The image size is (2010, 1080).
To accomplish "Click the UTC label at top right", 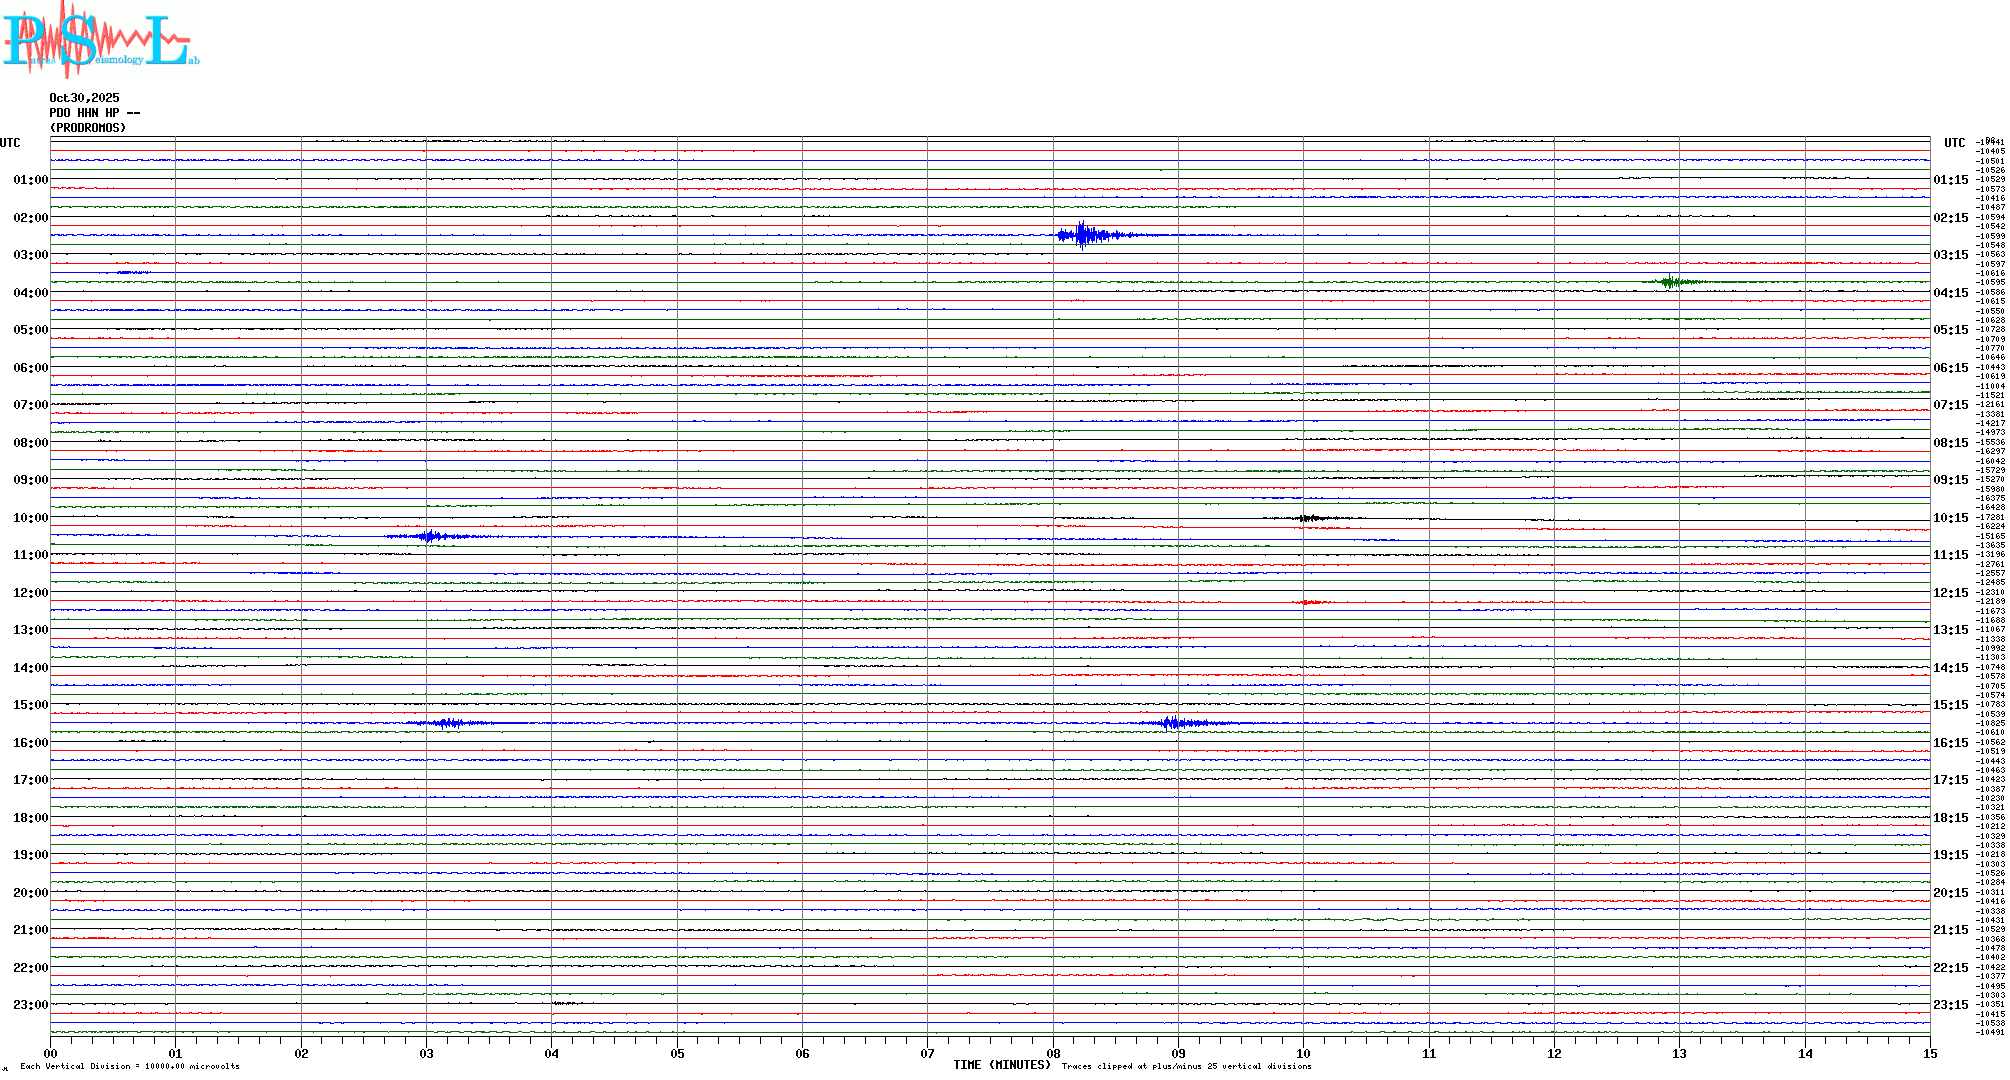I will coord(1954,143).
